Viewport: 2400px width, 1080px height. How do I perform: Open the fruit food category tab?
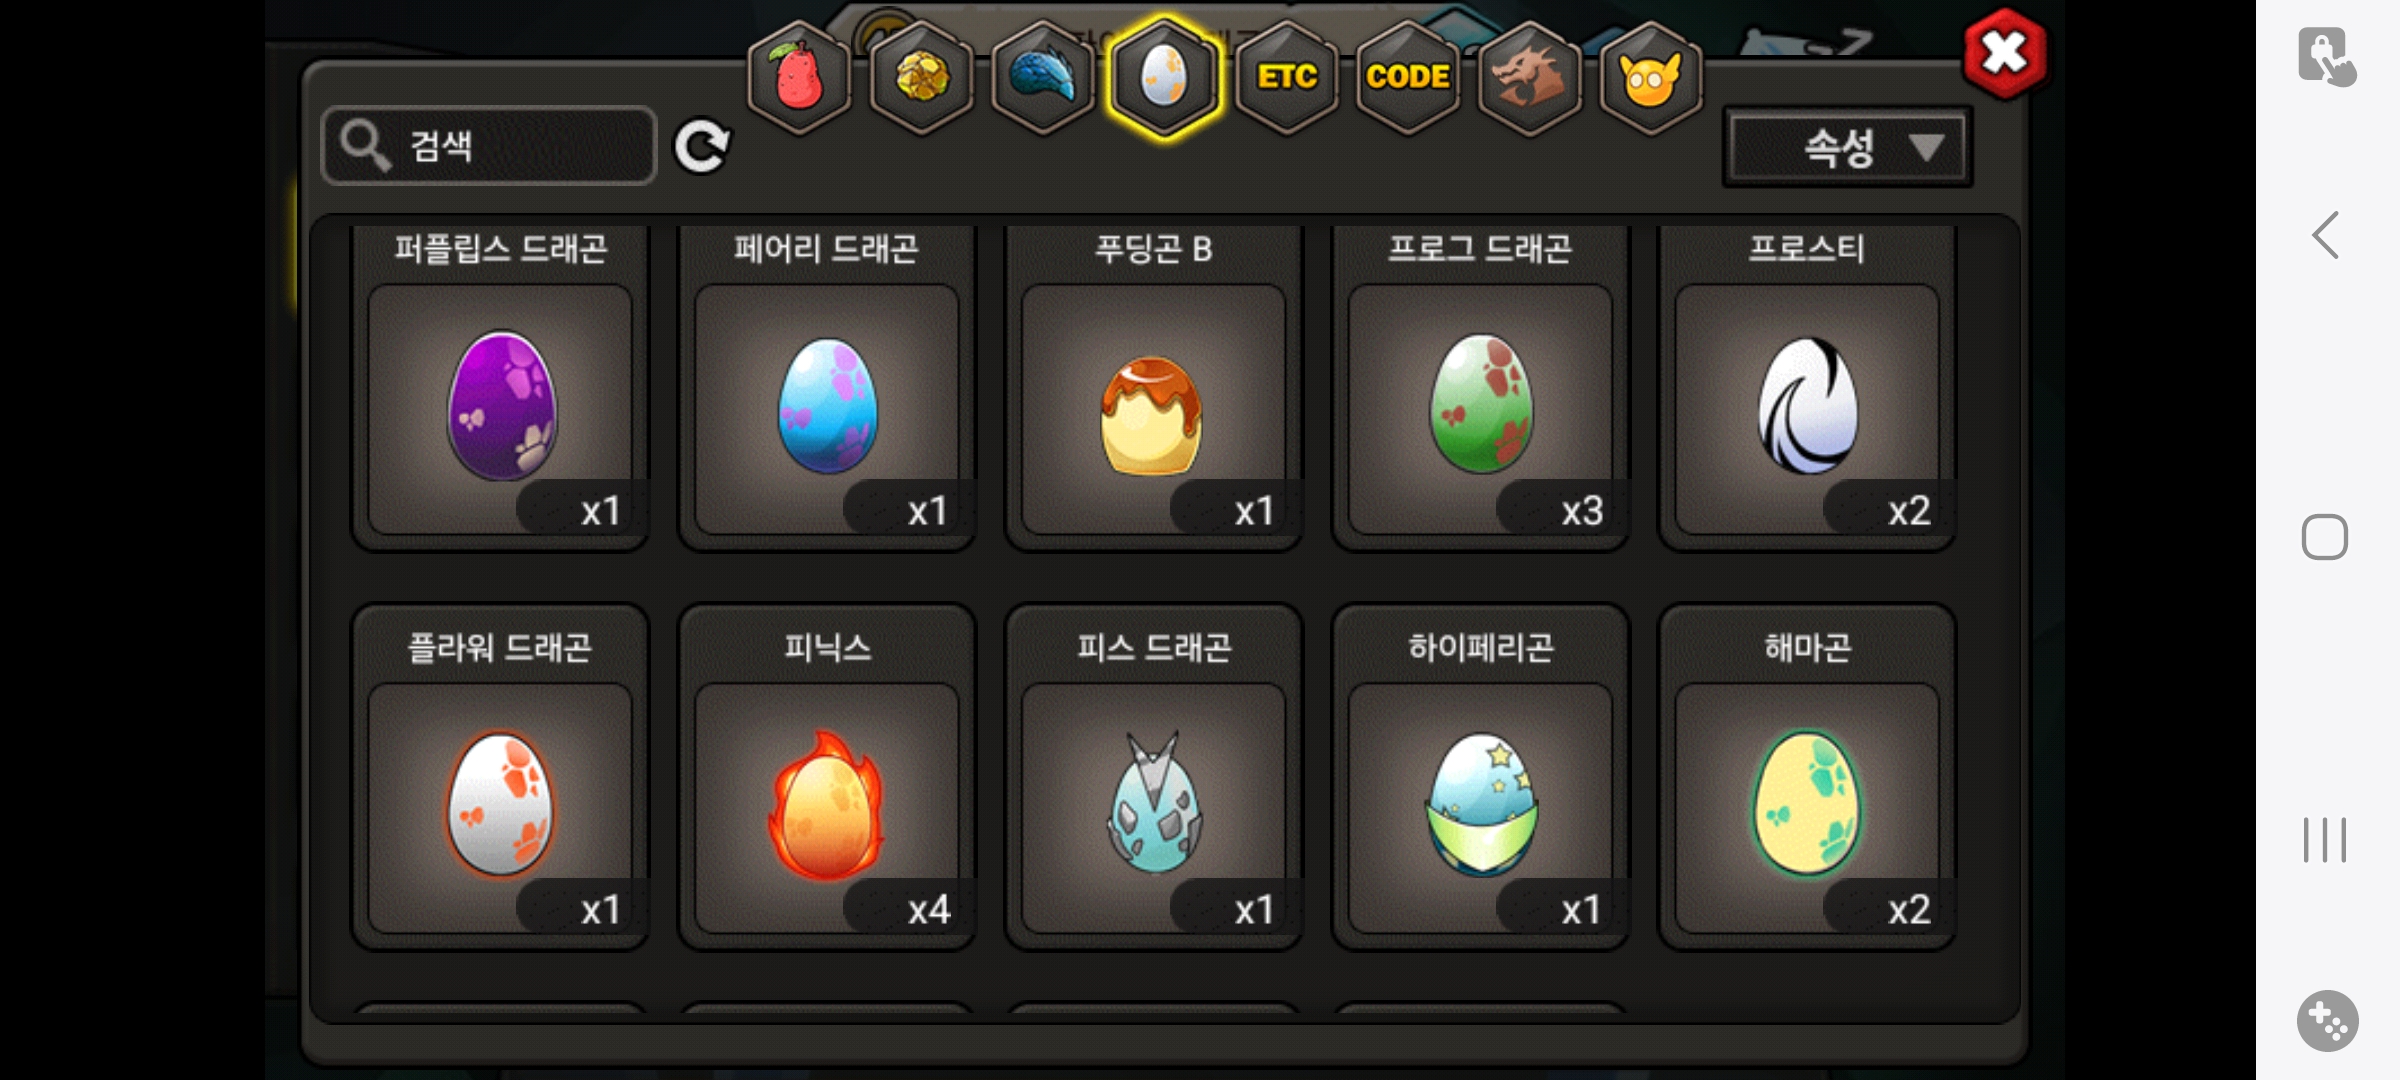click(x=799, y=77)
